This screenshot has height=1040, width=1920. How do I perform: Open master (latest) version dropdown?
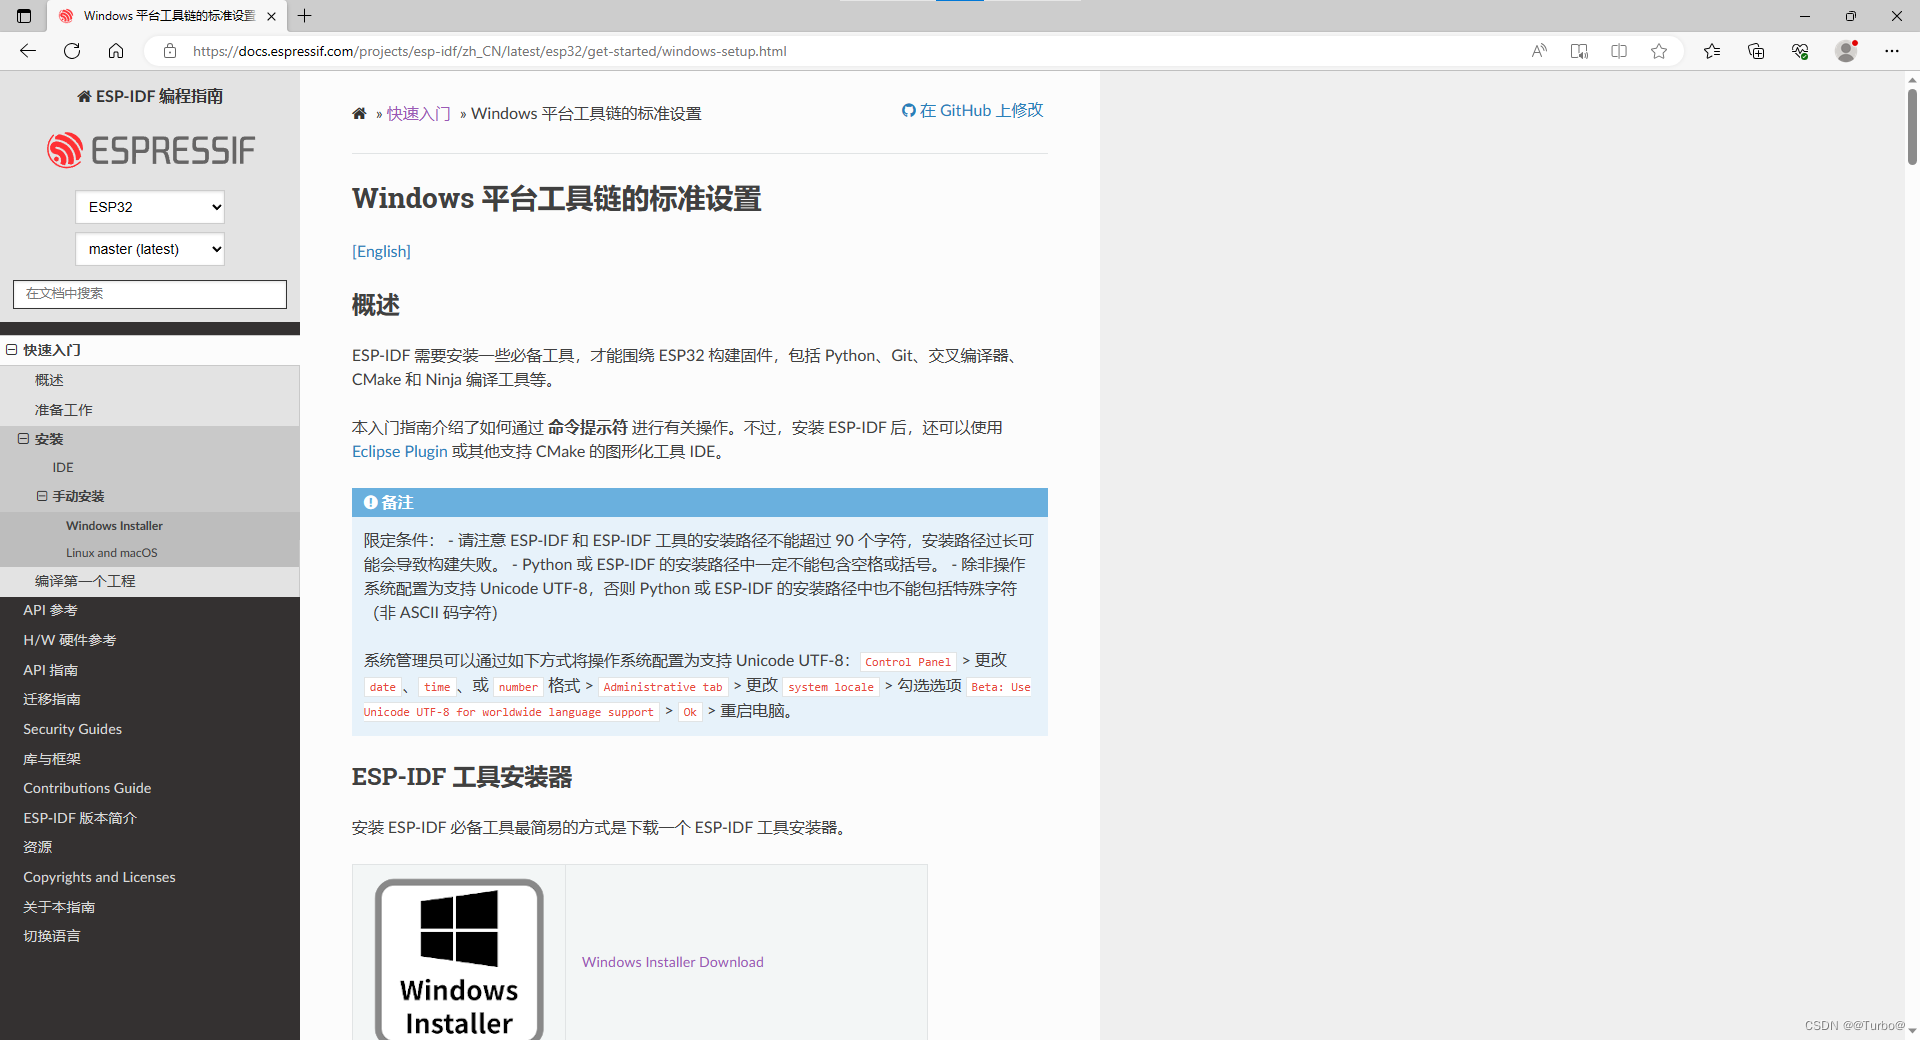coord(150,249)
